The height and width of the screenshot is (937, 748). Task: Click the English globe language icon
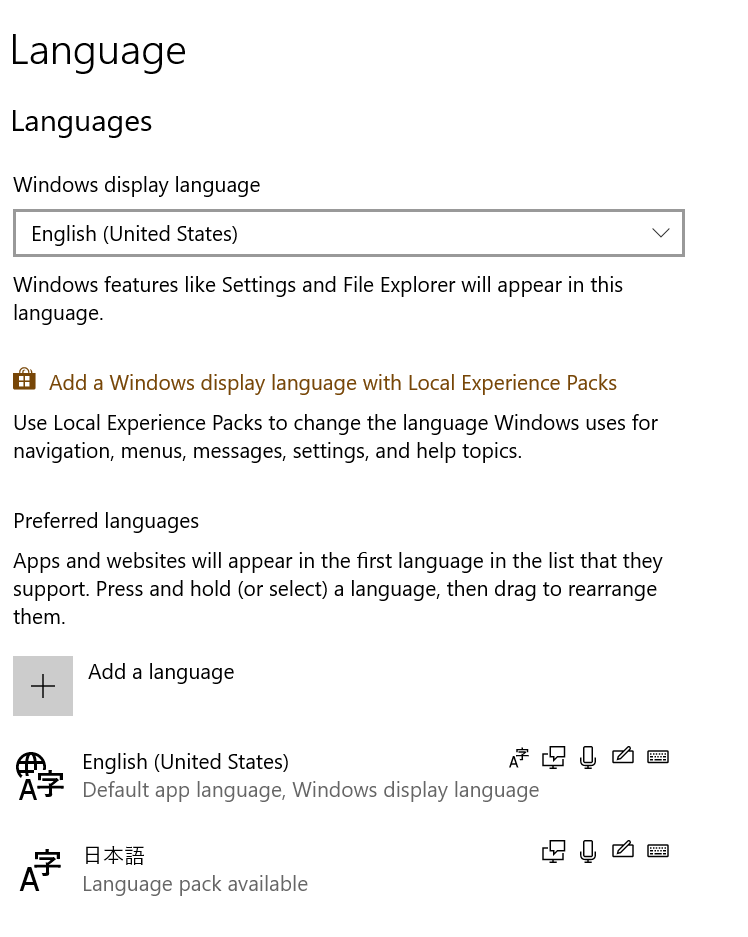(x=39, y=776)
